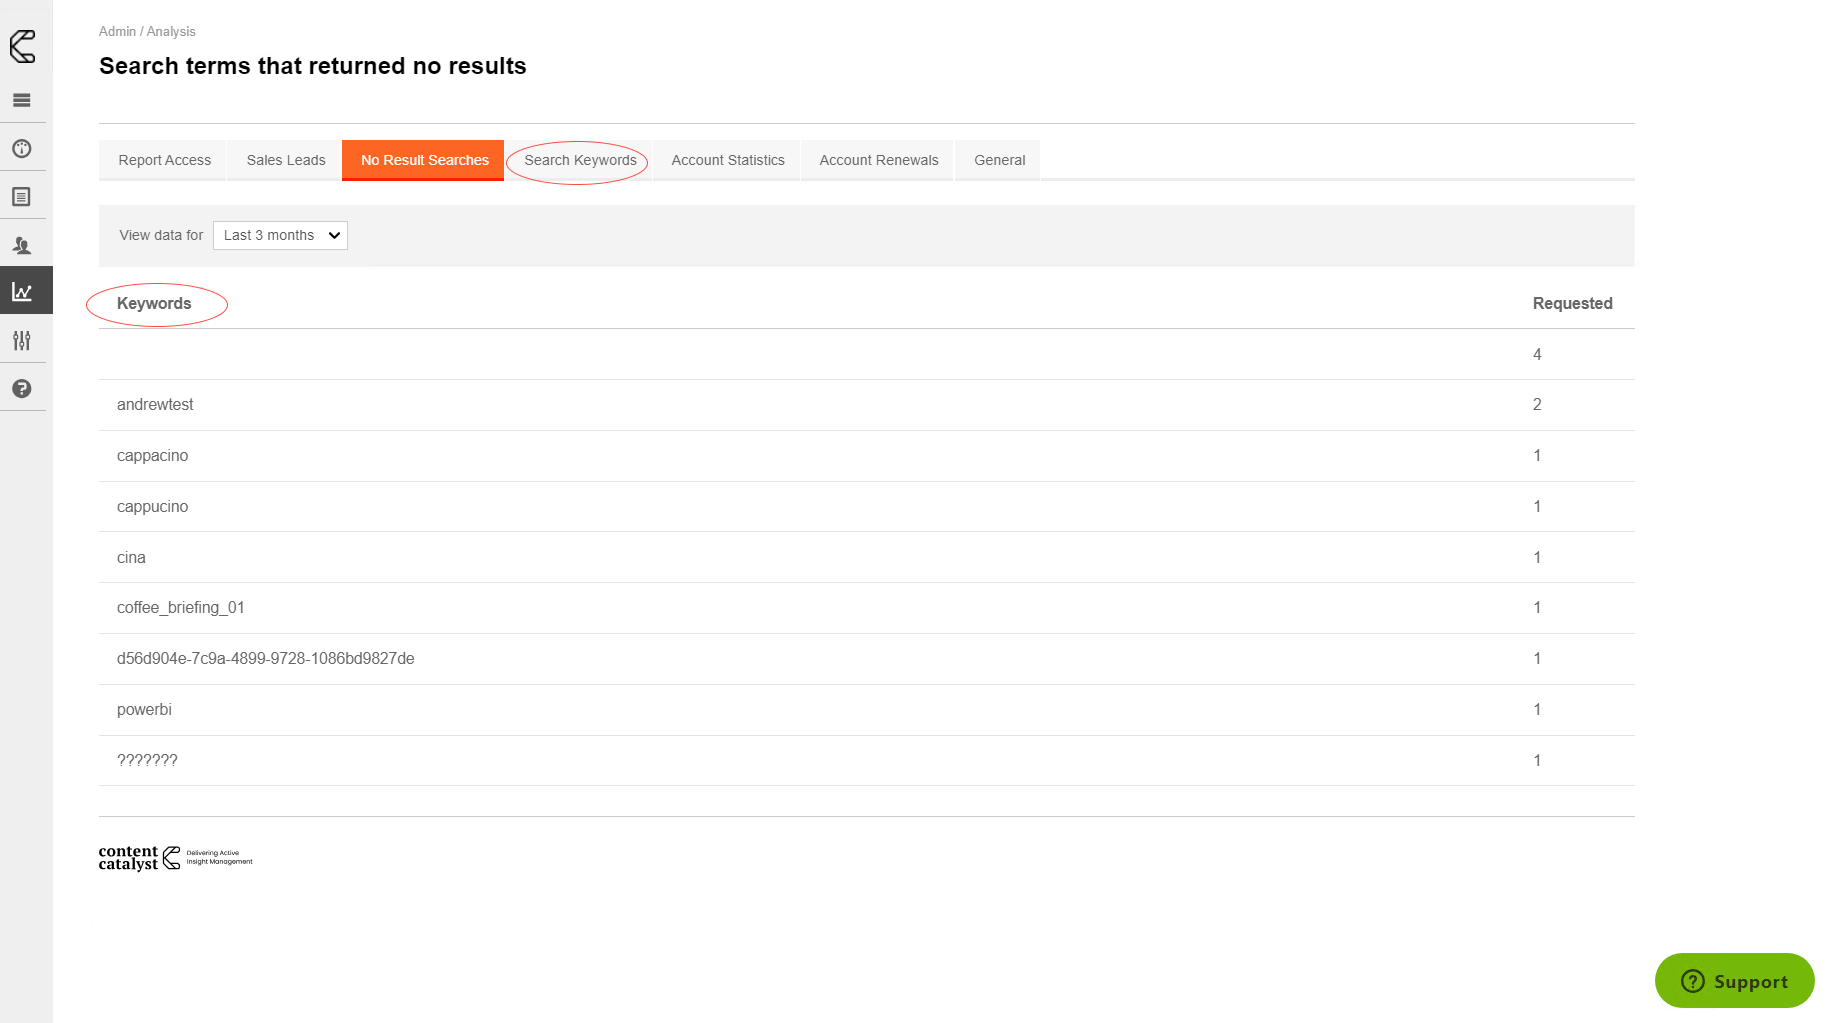Select the General tab

999,160
